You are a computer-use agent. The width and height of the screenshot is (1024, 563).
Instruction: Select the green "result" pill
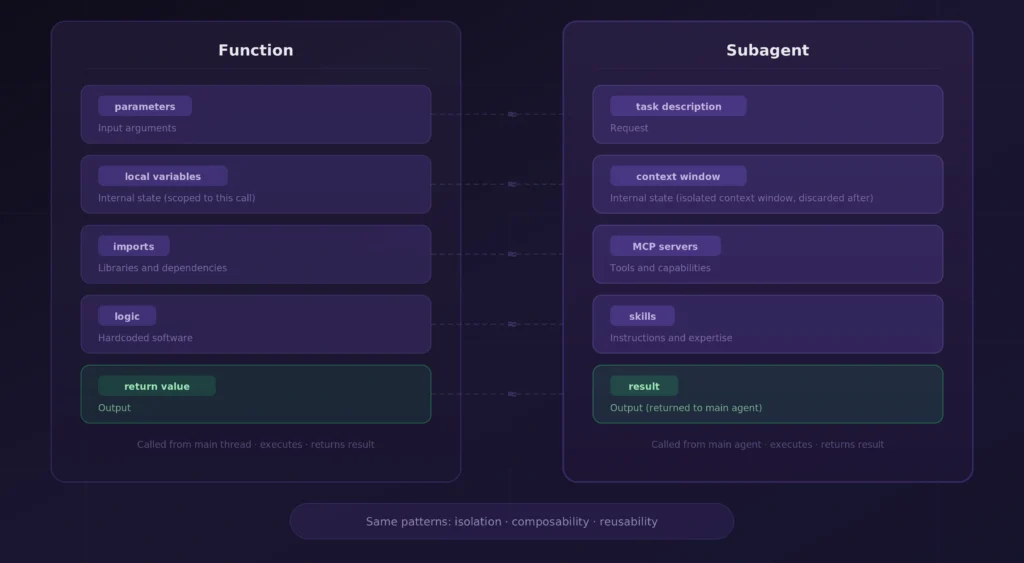pyautogui.click(x=644, y=386)
